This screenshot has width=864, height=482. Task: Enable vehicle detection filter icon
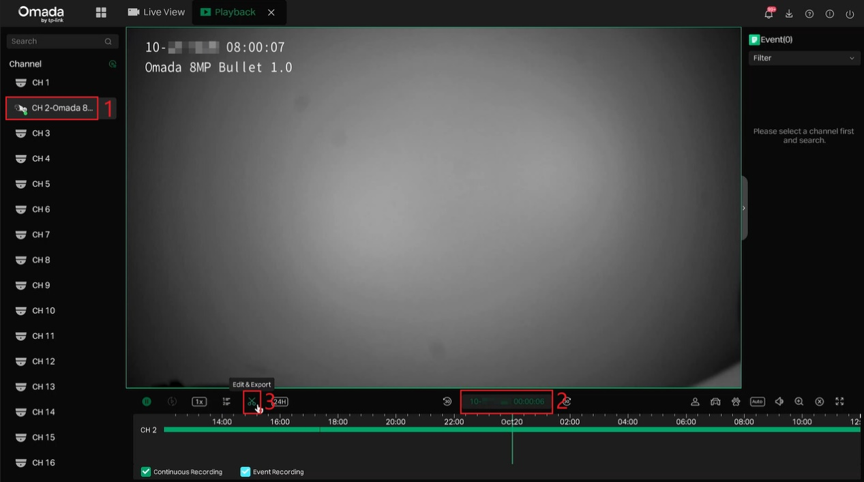715,402
